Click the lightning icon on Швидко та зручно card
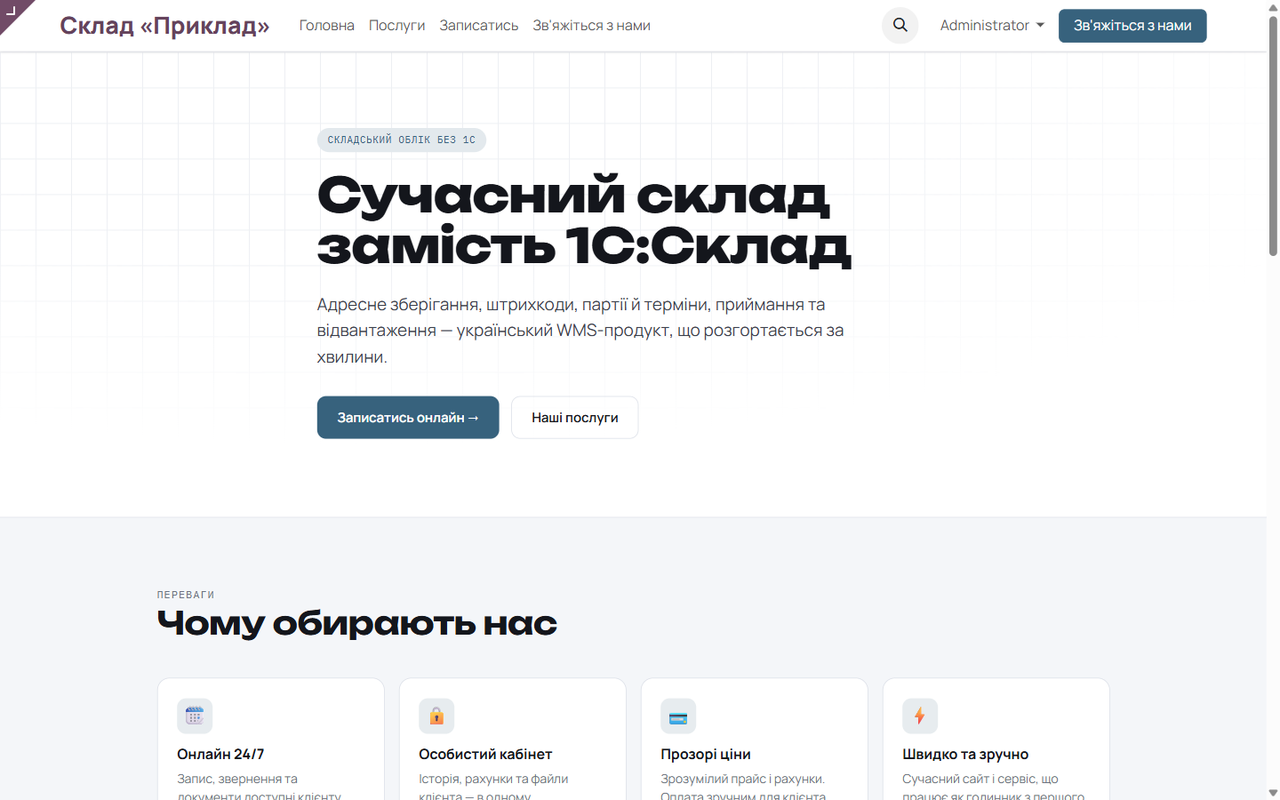The width and height of the screenshot is (1280, 800). 920,716
